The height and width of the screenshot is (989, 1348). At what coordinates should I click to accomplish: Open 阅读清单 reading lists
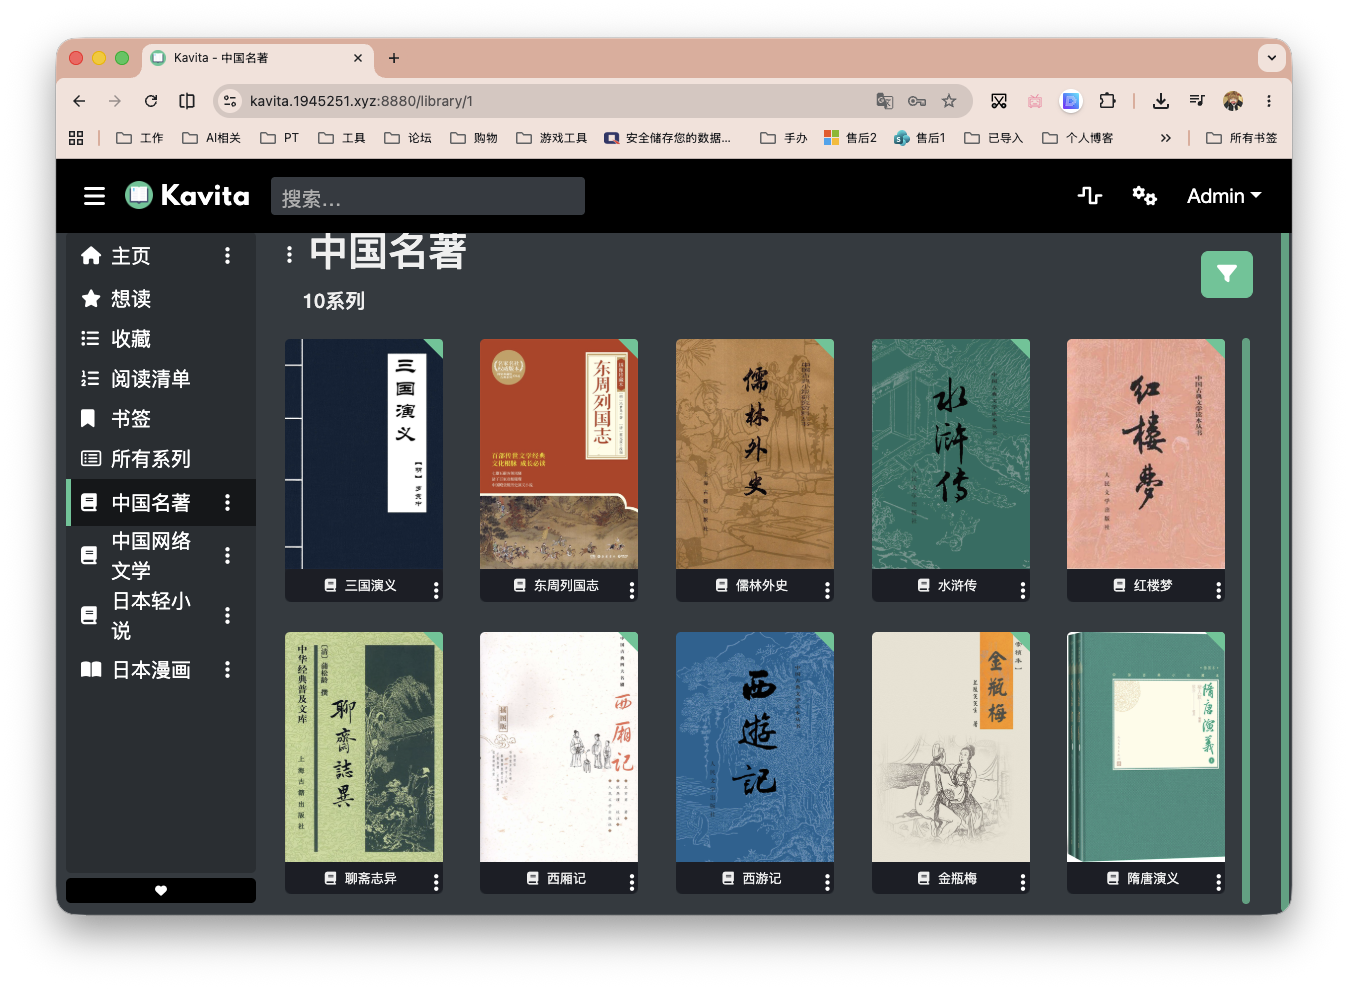coord(151,379)
